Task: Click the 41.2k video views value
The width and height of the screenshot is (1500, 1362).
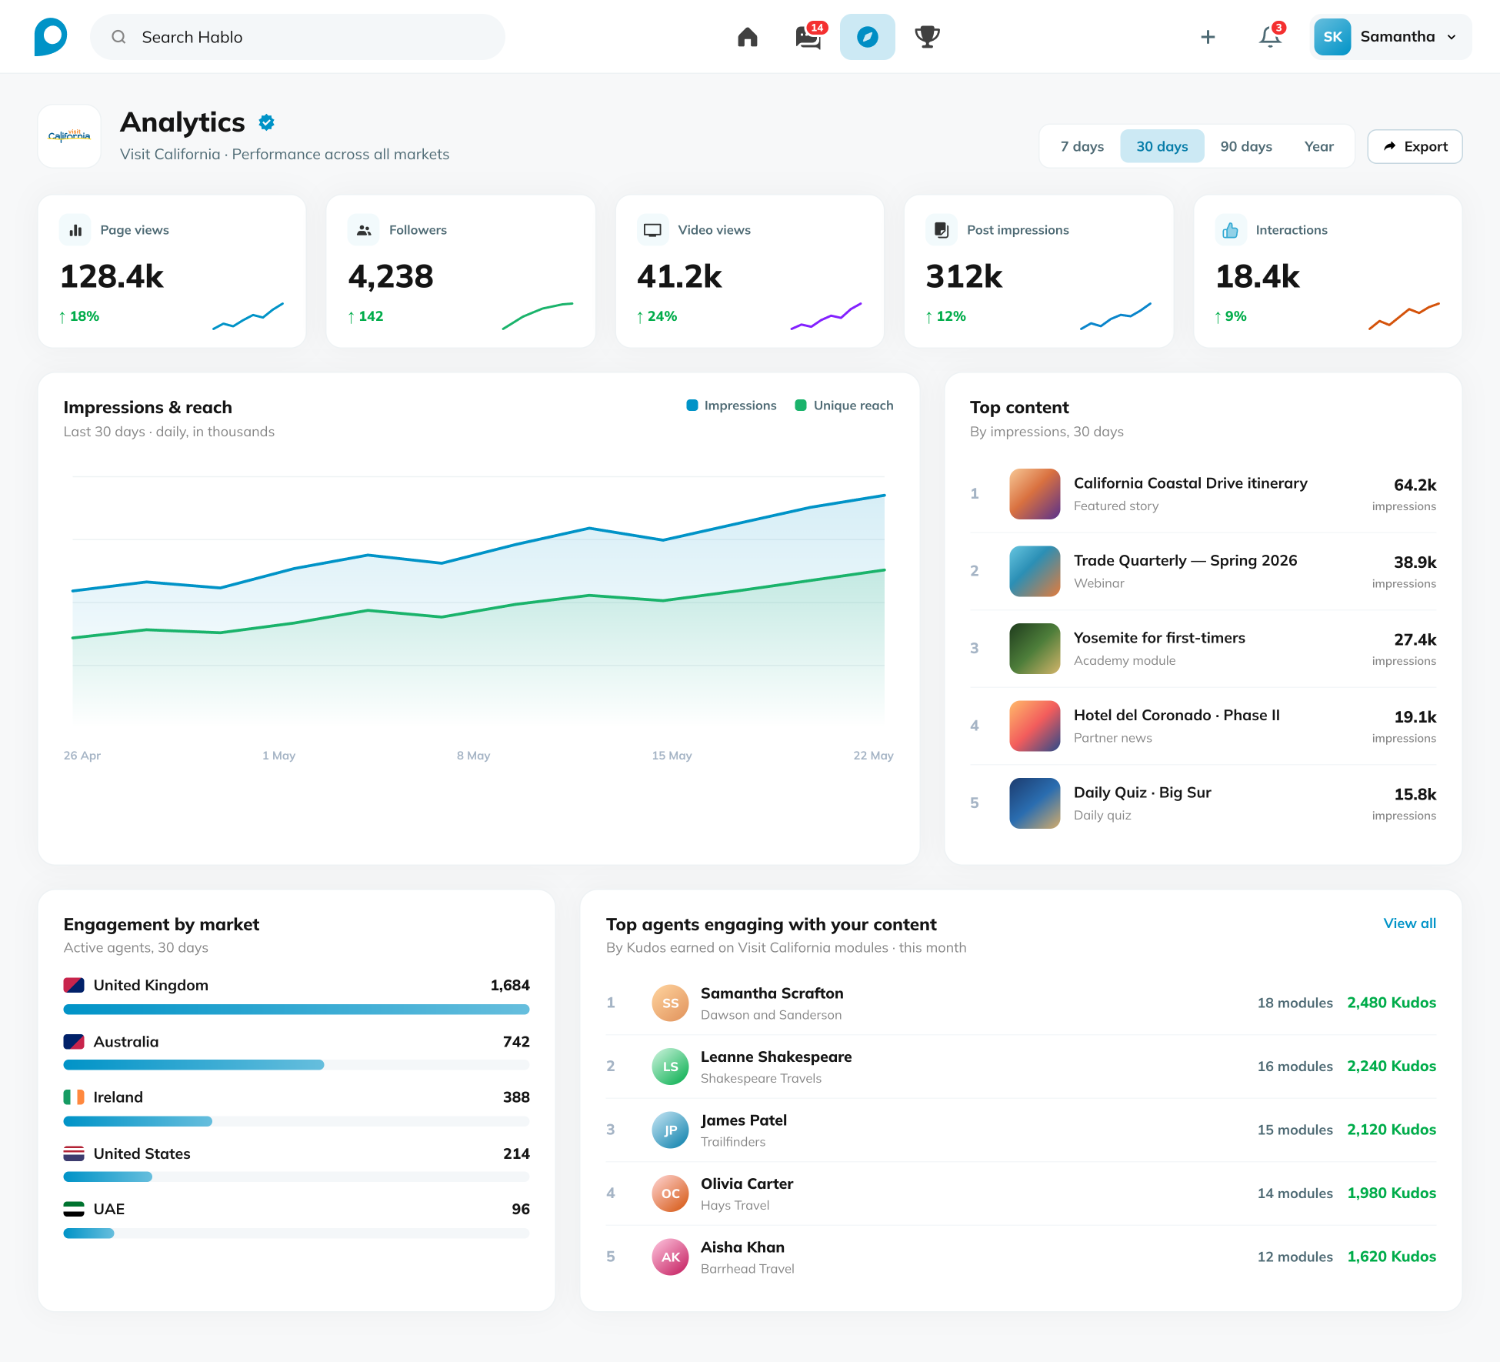Action: coord(680,277)
